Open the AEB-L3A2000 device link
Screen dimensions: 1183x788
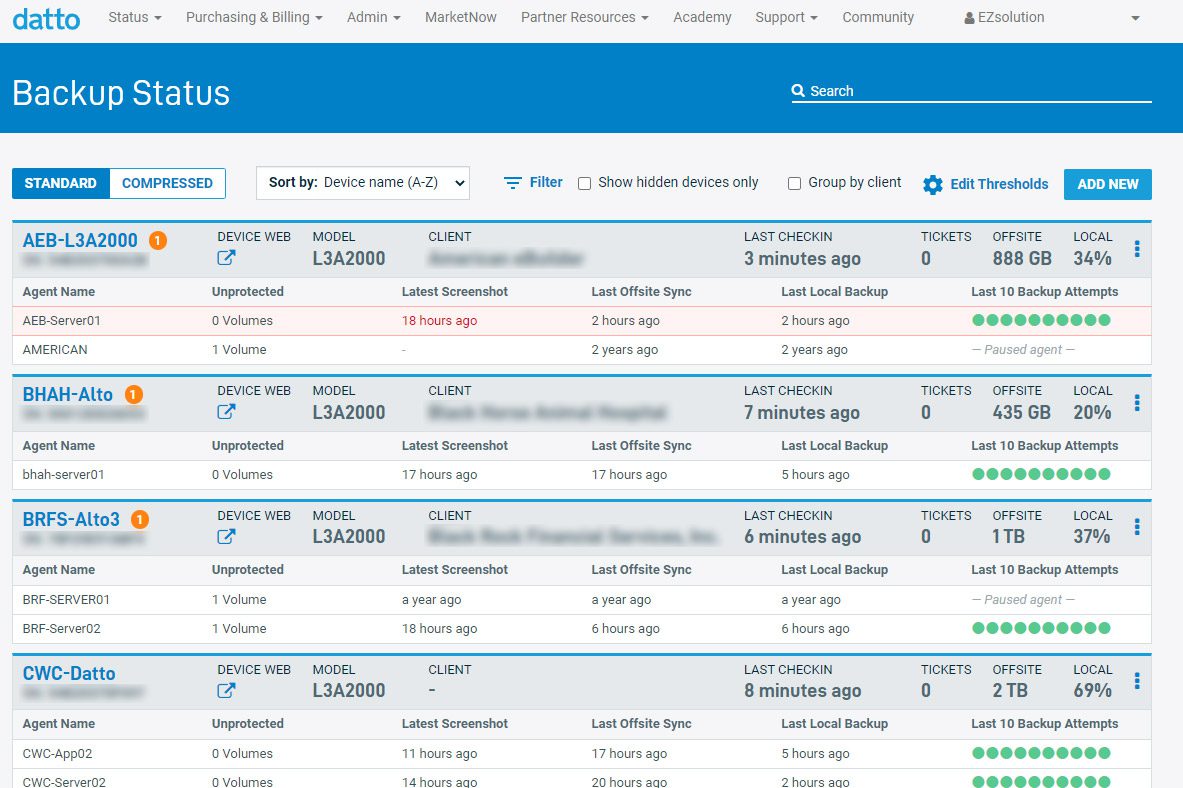click(x=80, y=240)
